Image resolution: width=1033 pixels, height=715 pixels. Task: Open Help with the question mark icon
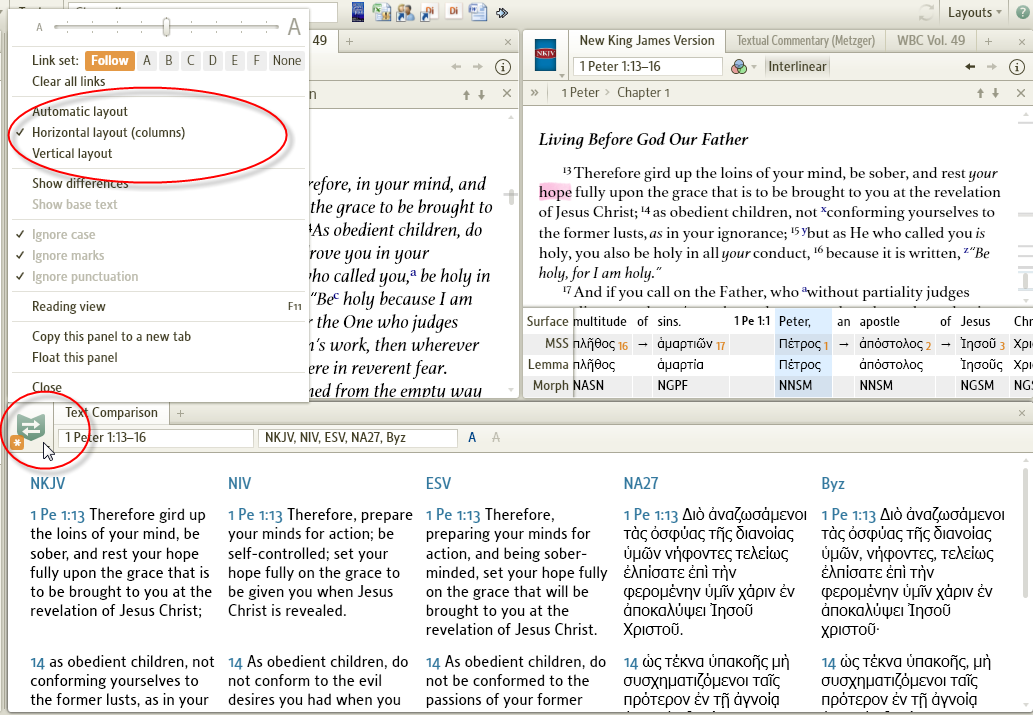pos(1022,13)
